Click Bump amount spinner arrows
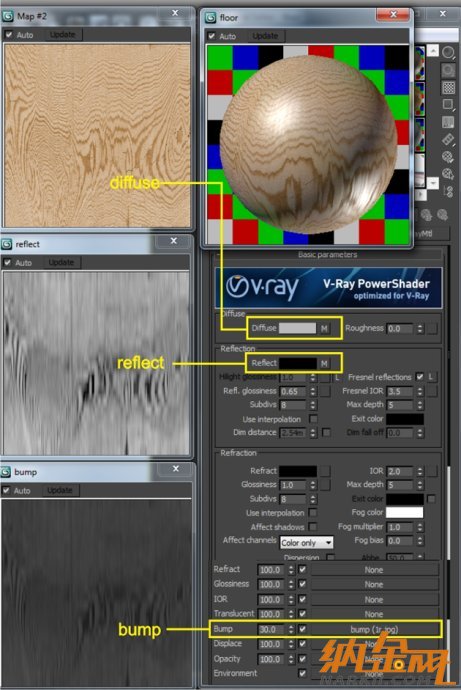The height and width of the screenshot is (690, 461). pos(291,629)
